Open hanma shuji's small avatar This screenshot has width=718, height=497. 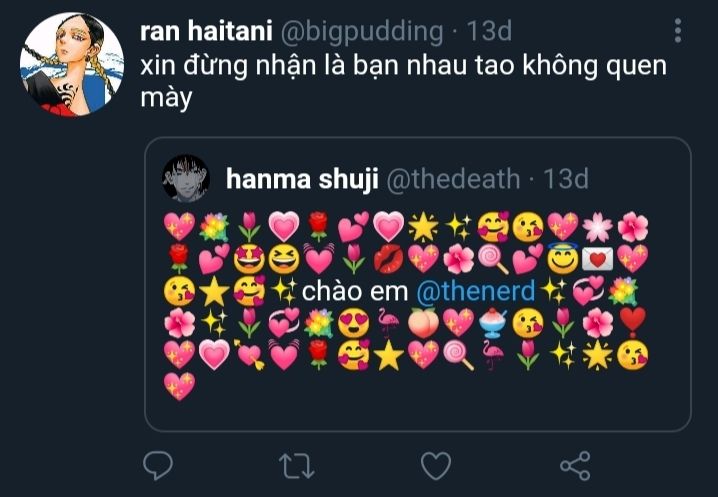point(185,178)
